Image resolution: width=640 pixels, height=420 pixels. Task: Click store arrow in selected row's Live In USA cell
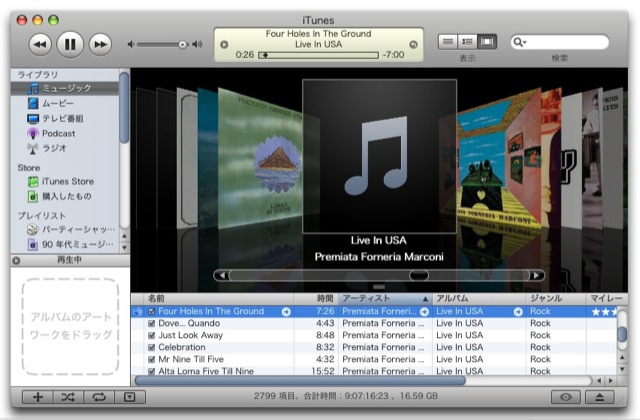[518, 312]
